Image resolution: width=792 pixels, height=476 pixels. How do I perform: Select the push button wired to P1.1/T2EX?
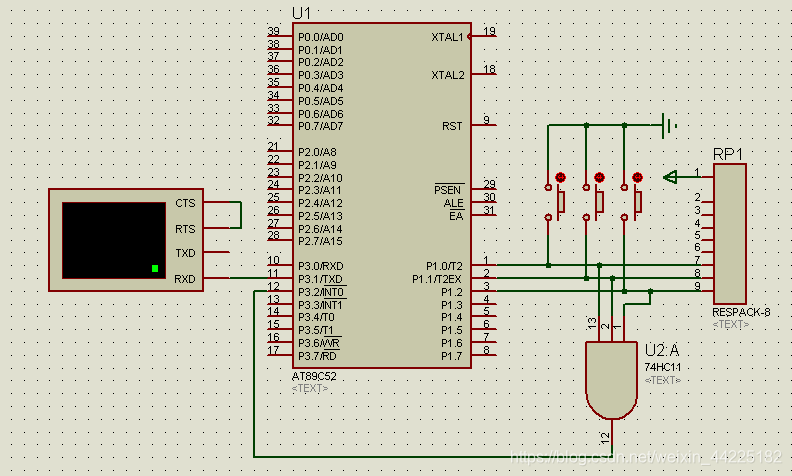click(x=593, y=201)
